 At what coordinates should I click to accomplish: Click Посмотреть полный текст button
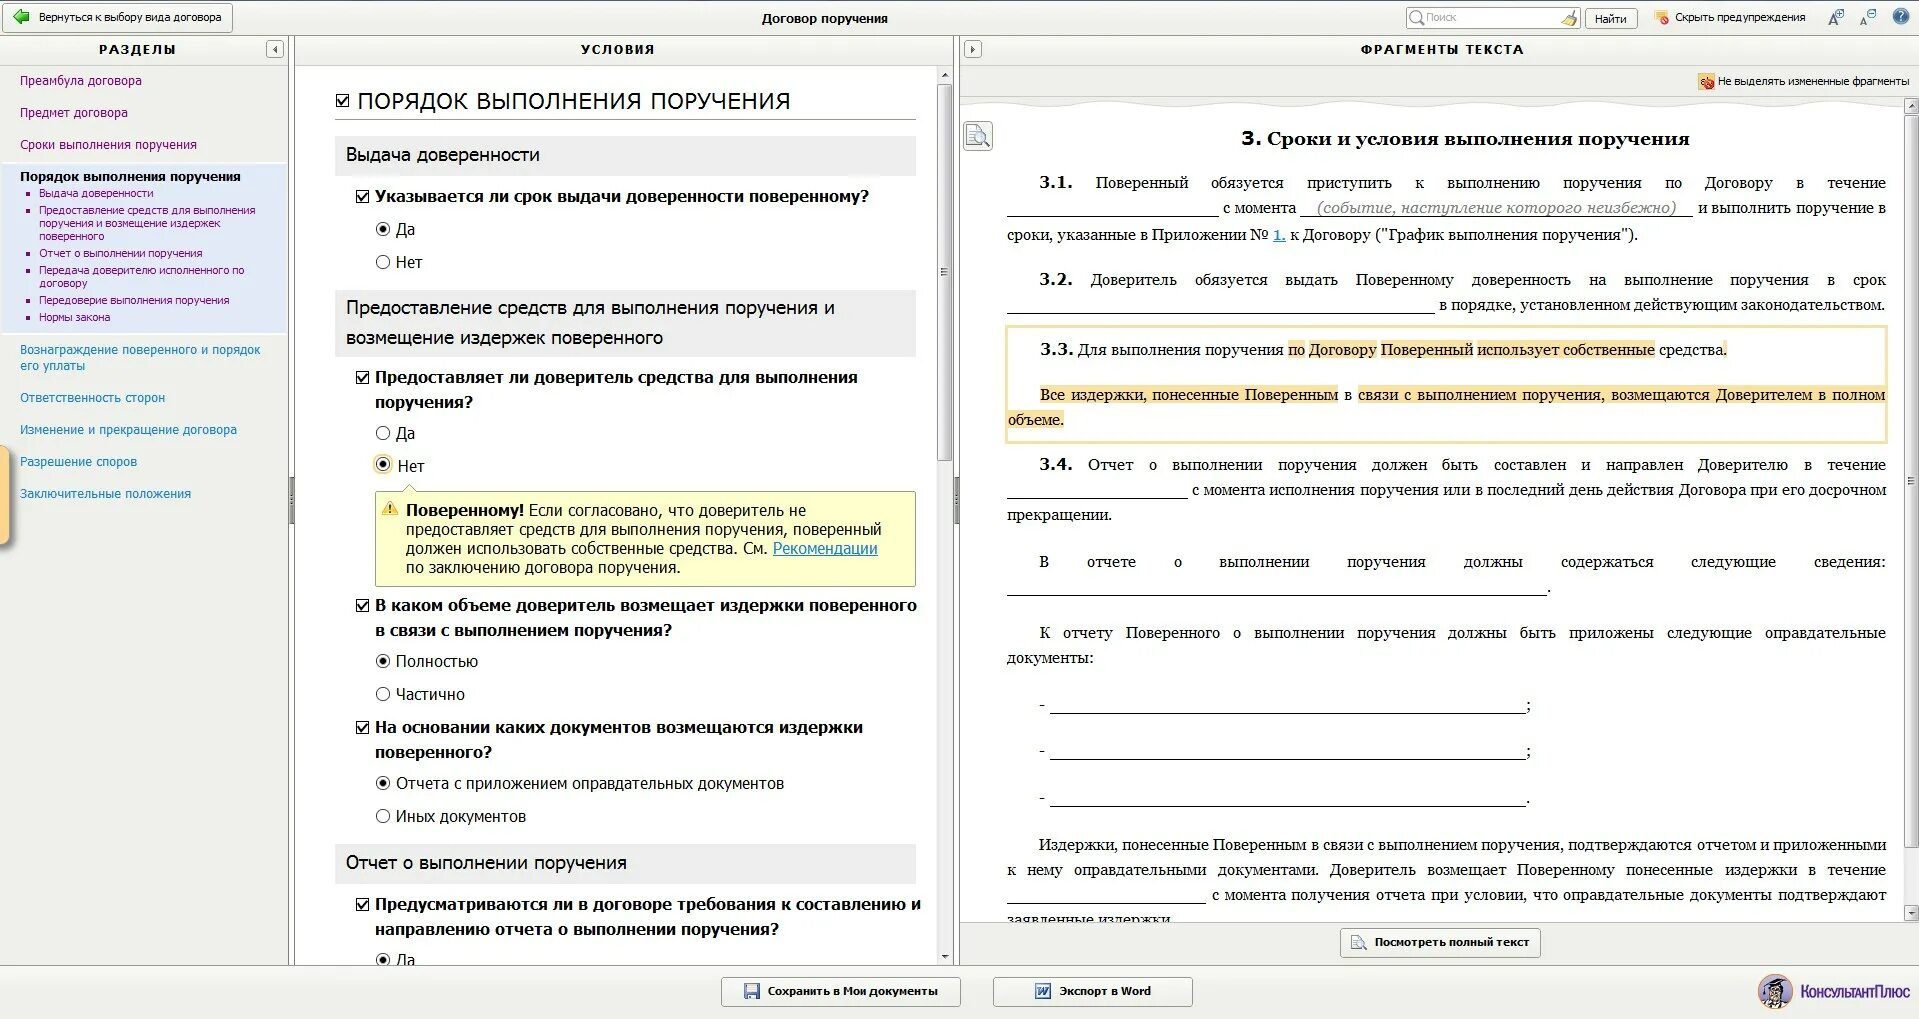1440,942
